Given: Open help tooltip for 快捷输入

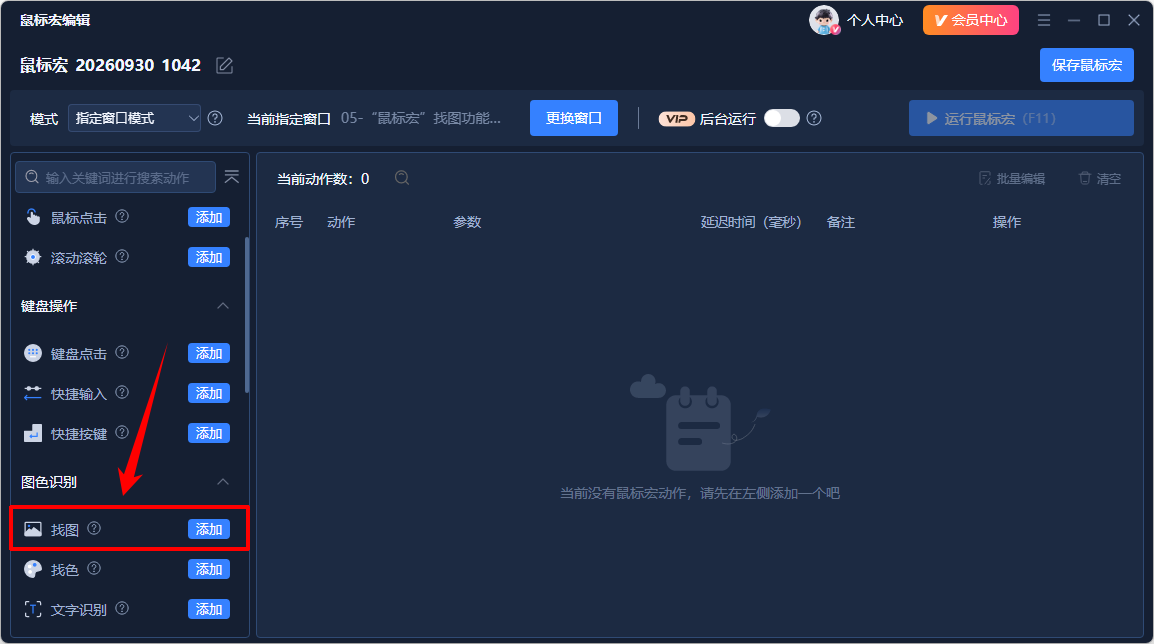Looking at the screenshot, I should tap(122, 392).
